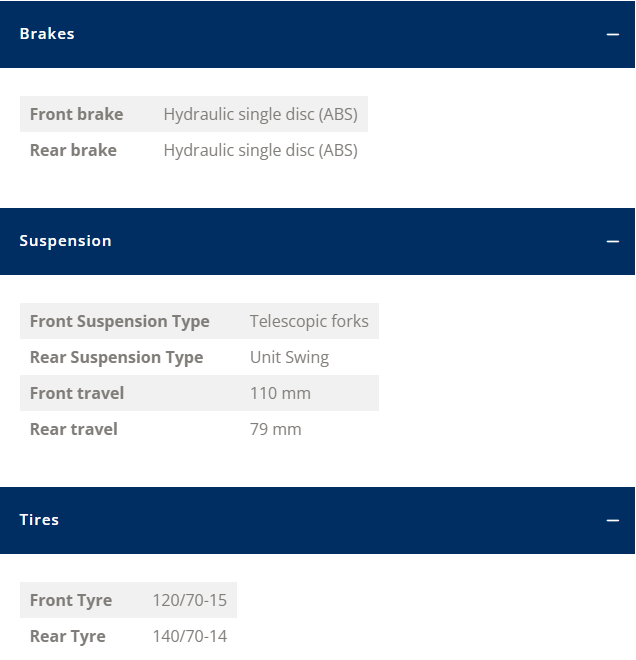The image size is (636, 660).
Task: Click the Telescopic forks value
Action: tap(309, 321)
